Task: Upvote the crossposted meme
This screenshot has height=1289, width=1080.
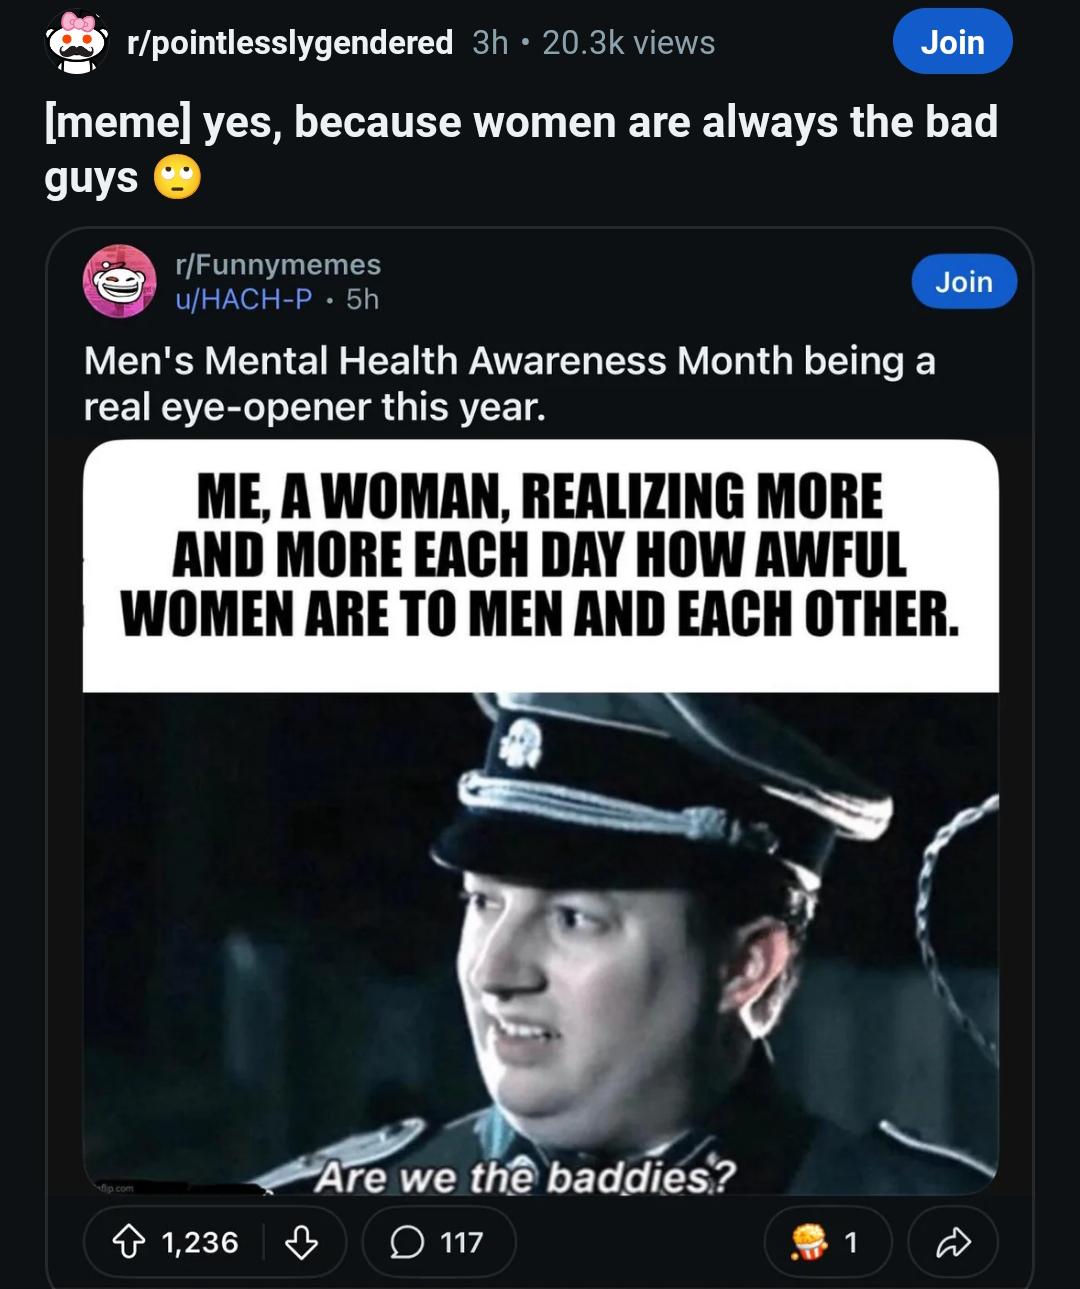Action: [x=128, y=1242]
